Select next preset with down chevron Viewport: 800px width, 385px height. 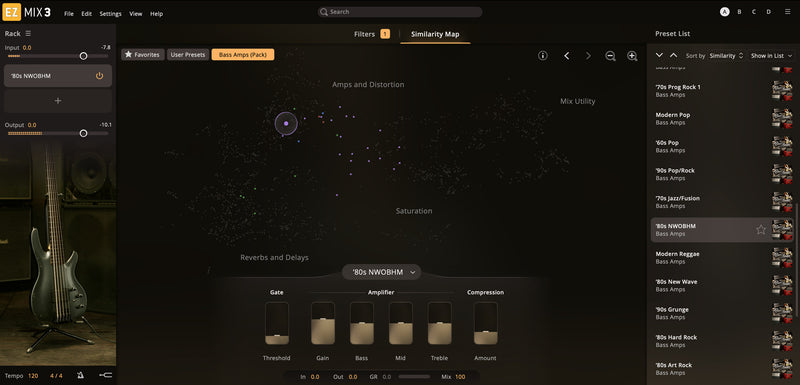pos(659,55)
